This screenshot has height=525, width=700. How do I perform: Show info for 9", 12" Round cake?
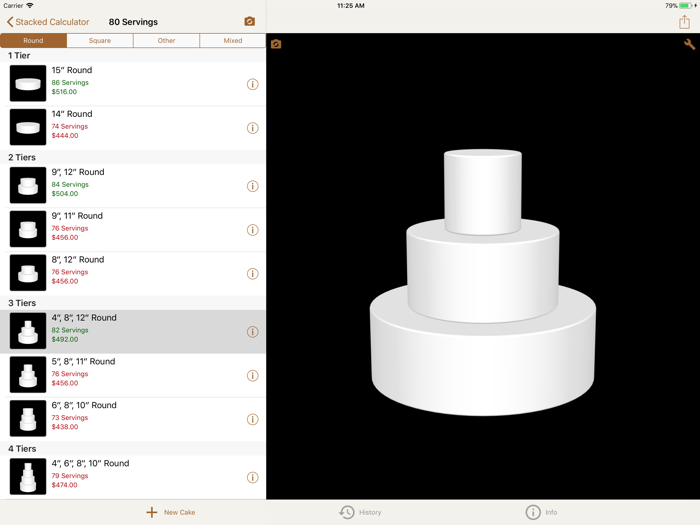tap(253, 186)
